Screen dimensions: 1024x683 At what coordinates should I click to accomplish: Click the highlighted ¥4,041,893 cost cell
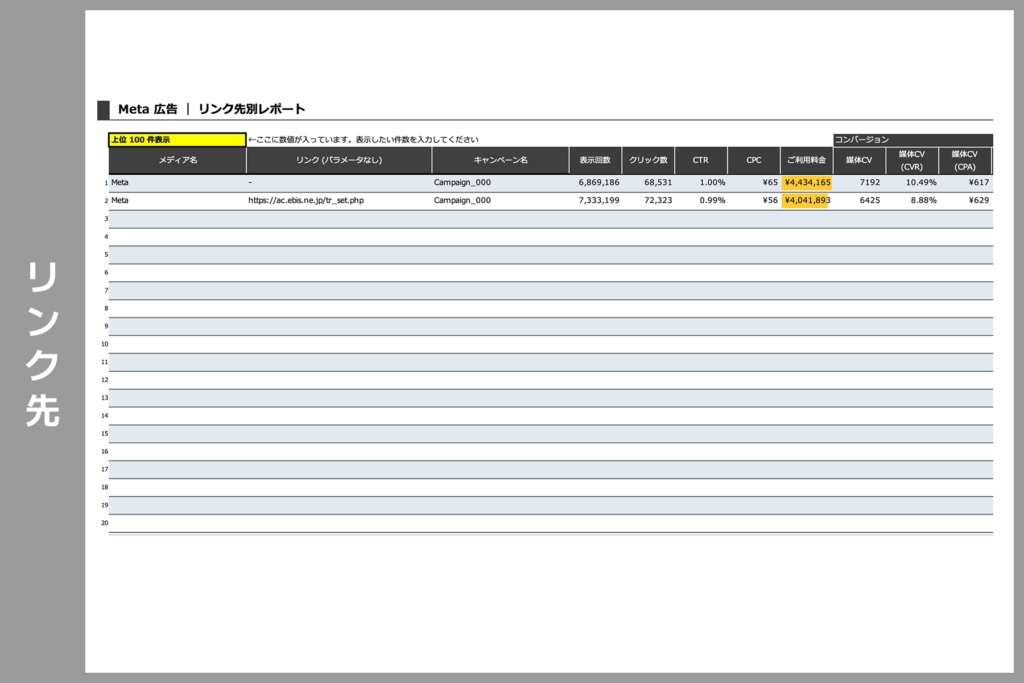(x=805, y=200)
